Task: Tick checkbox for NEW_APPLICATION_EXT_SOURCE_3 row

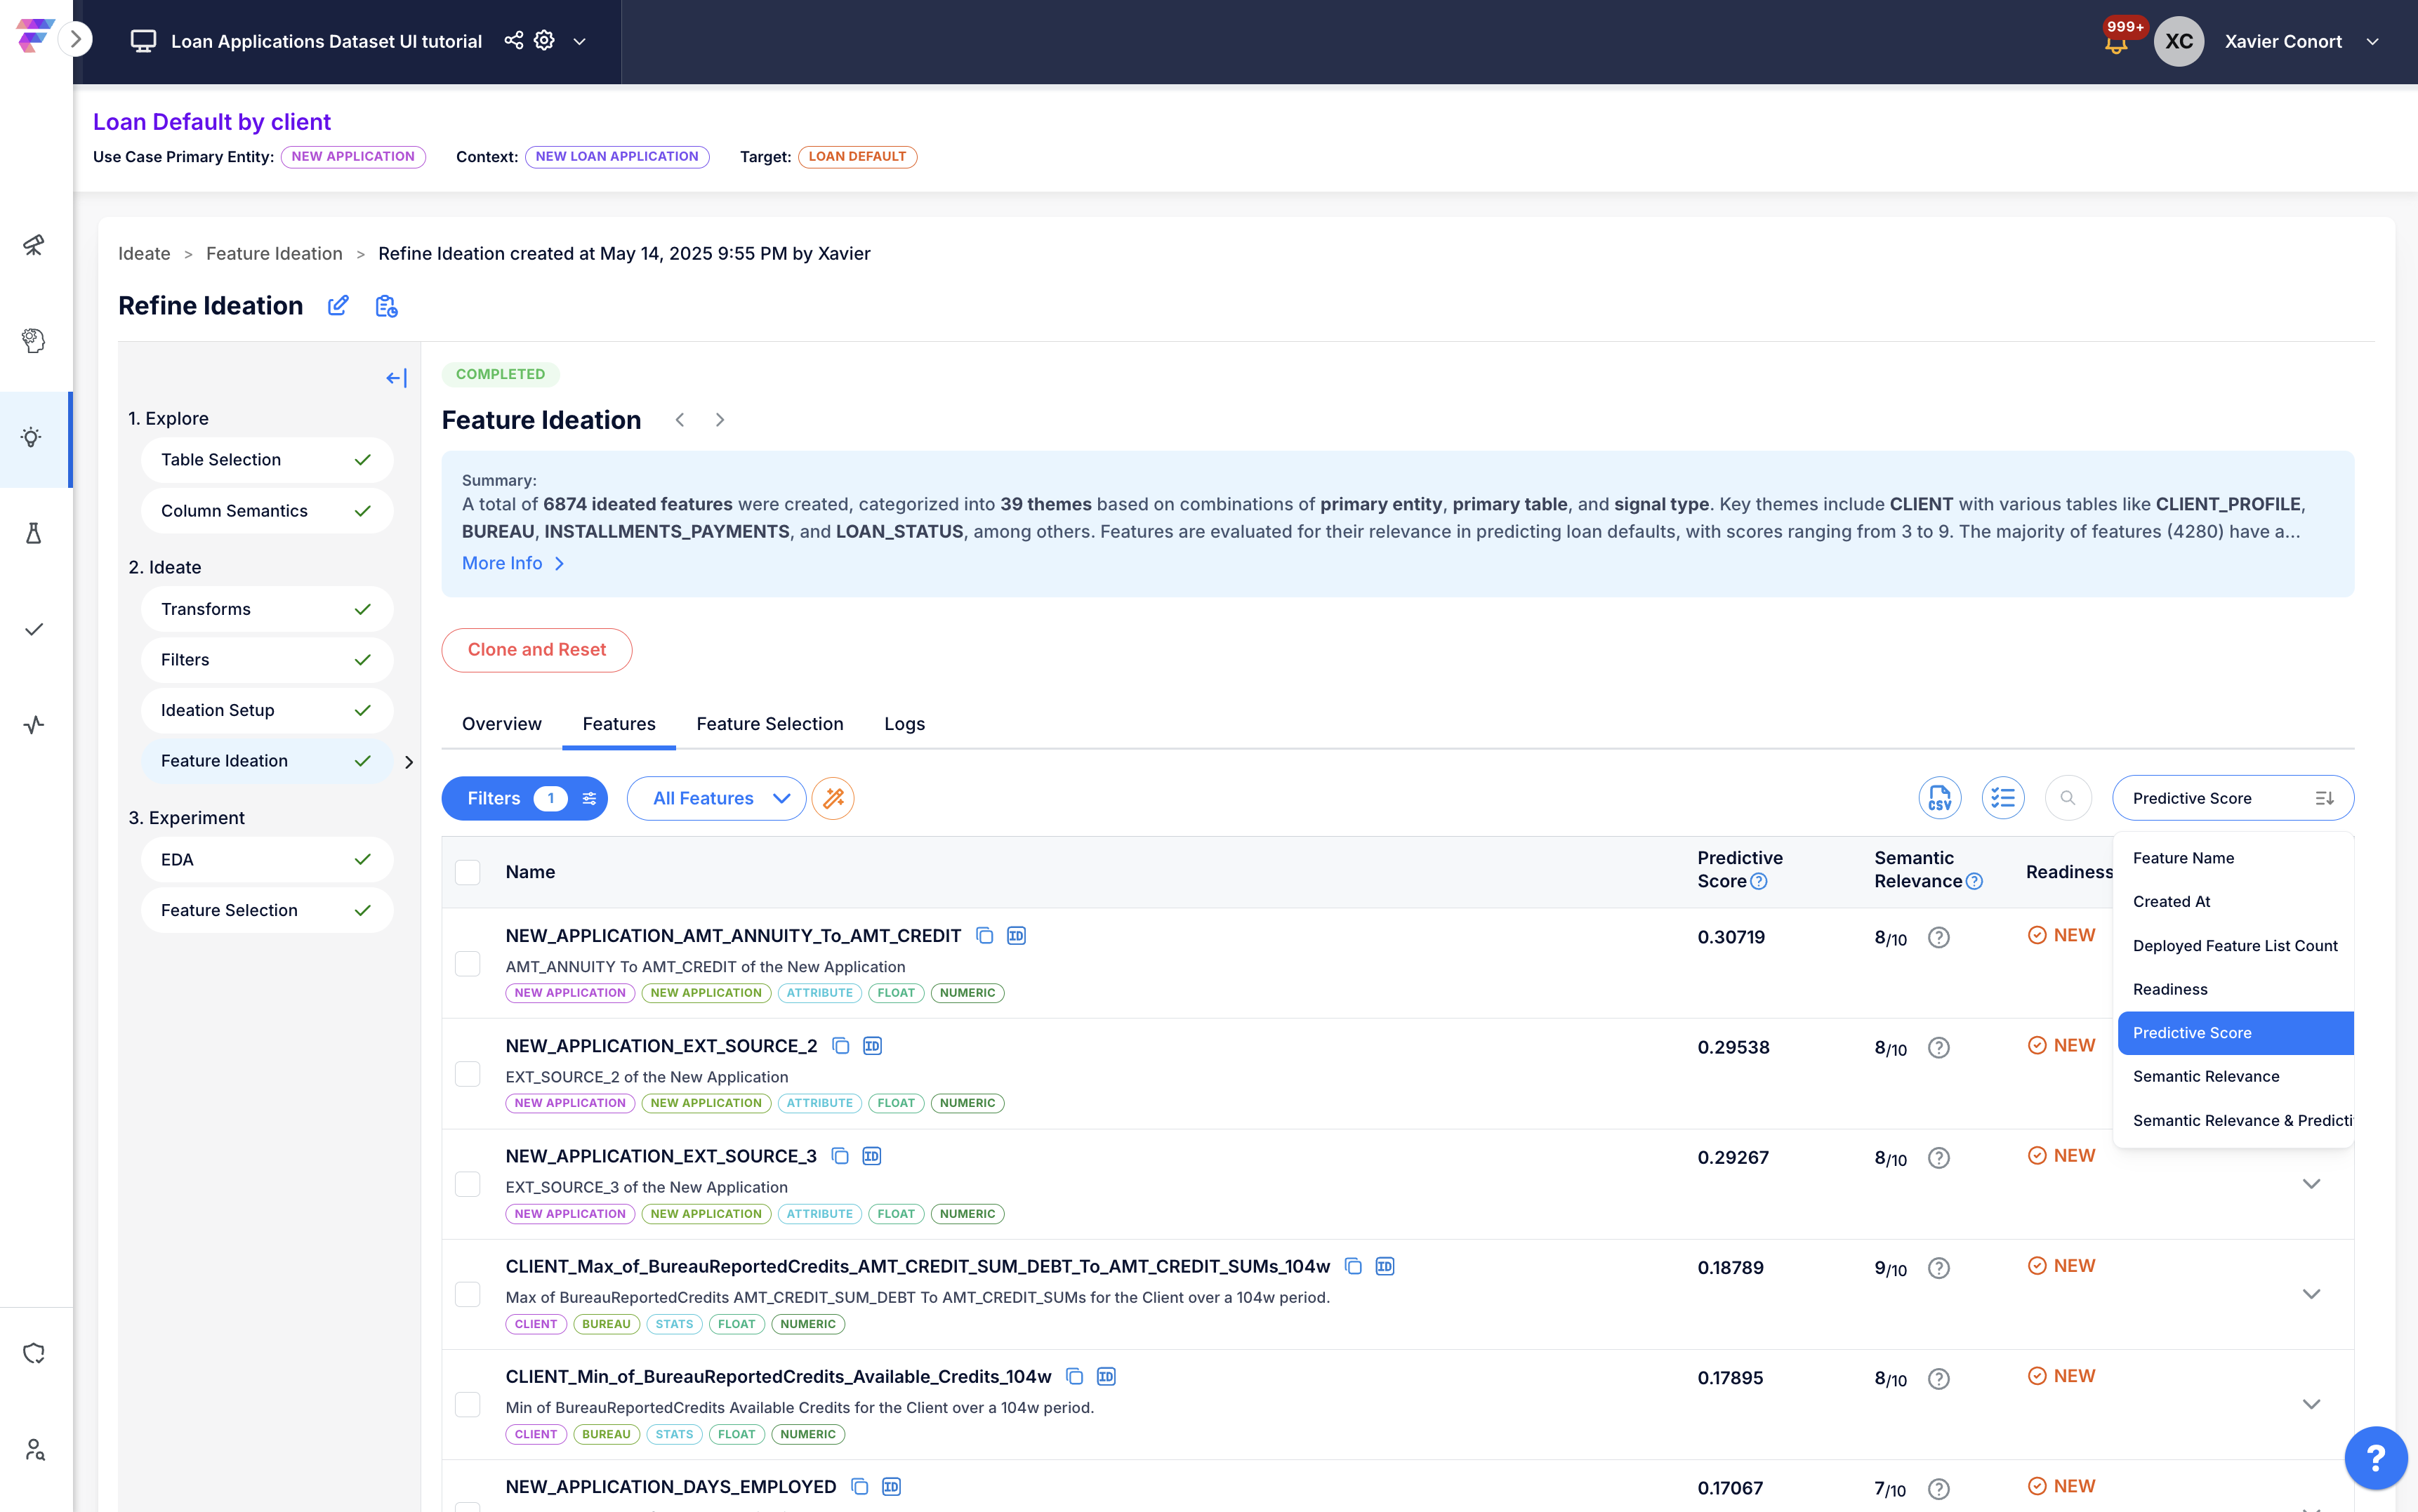Action: pos(467,1185)
